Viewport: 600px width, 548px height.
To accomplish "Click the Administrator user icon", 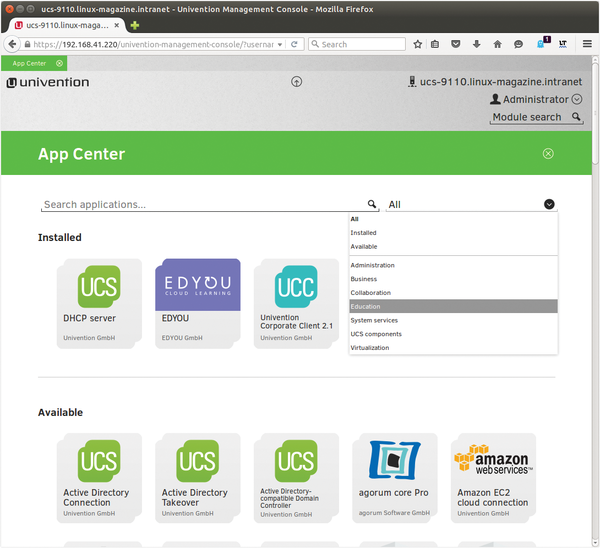I will [495, 99].
